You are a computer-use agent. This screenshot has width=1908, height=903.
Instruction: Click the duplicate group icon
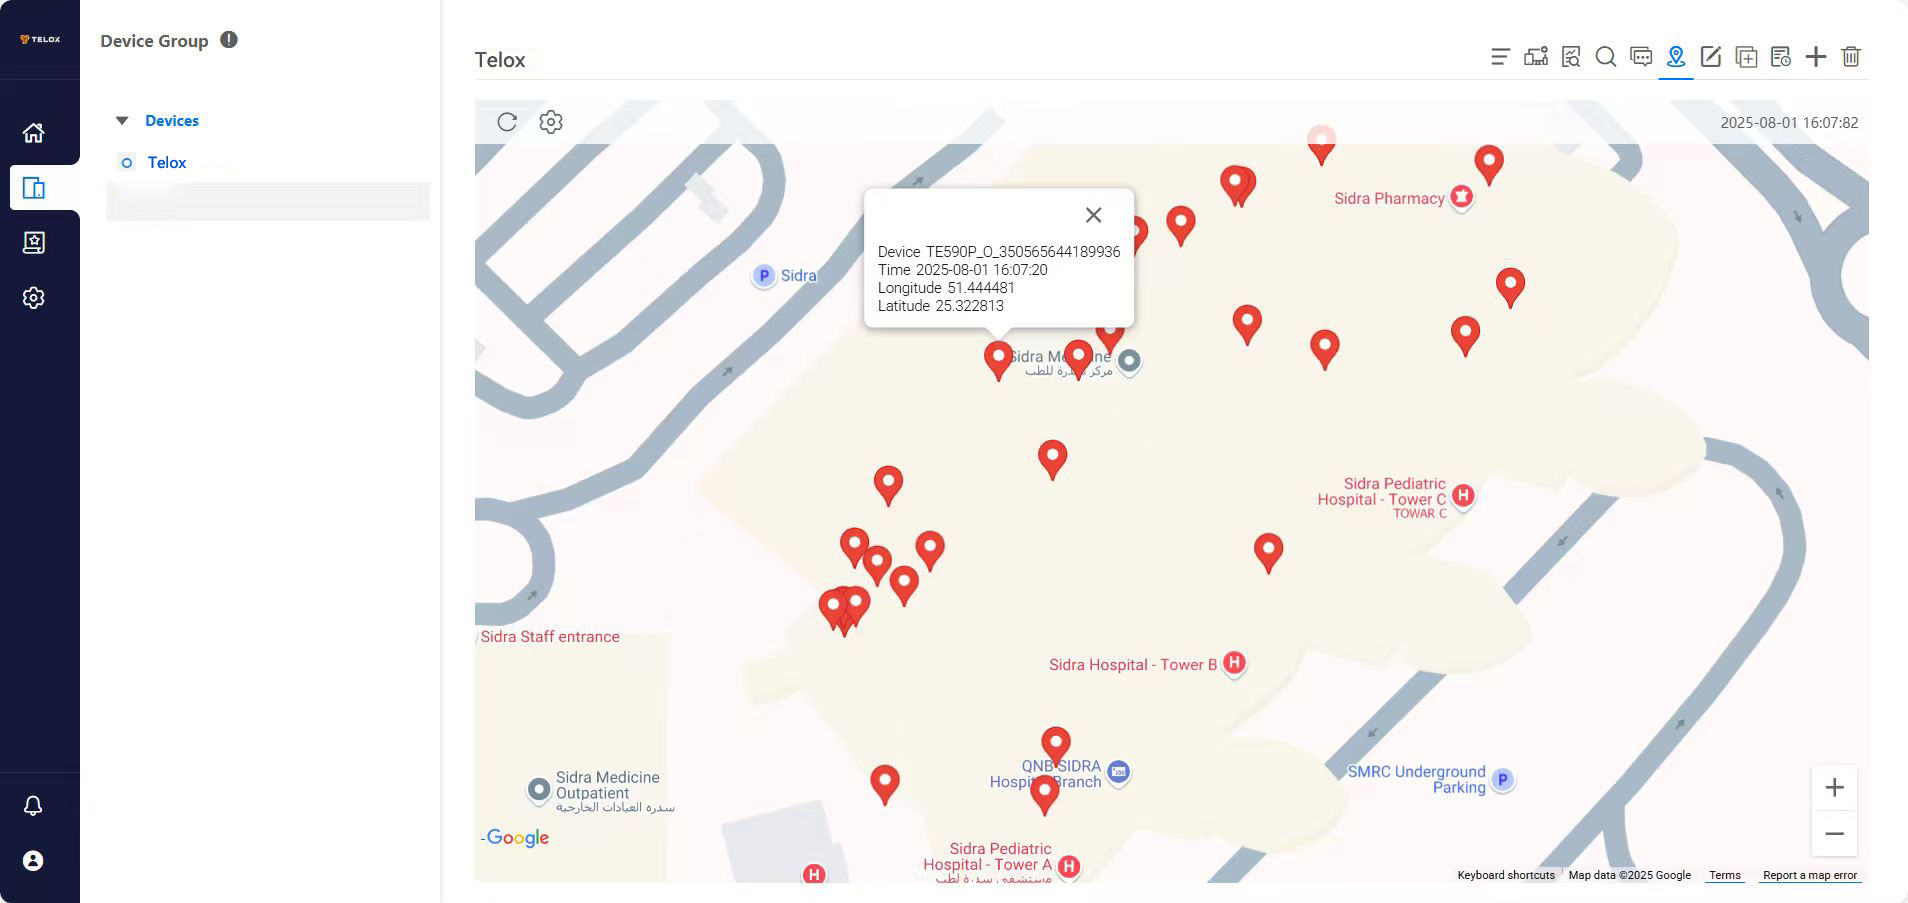pos(1746,57)
